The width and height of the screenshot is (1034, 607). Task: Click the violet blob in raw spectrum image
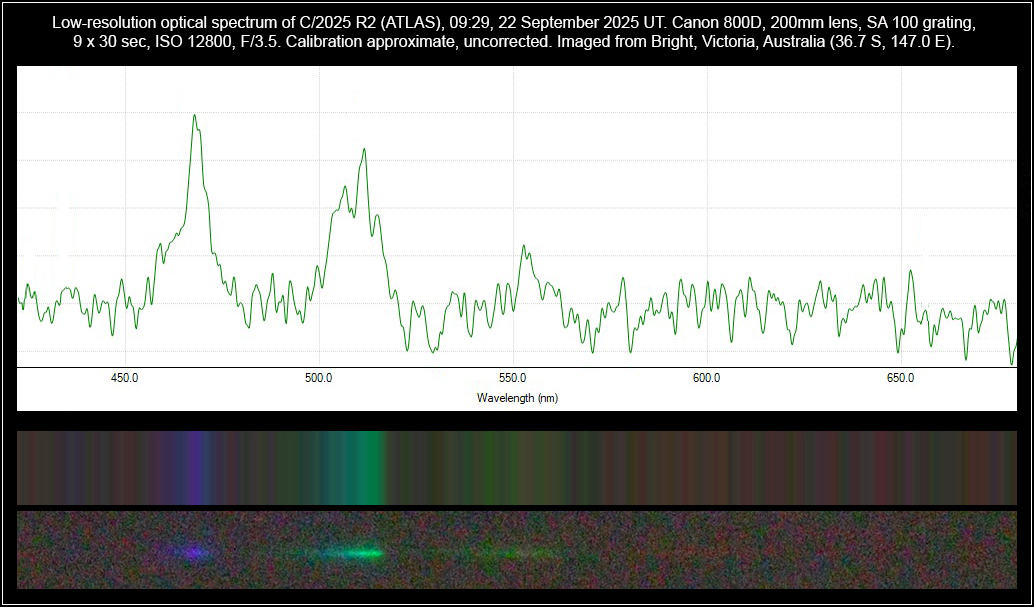click(x=195, y=551)
